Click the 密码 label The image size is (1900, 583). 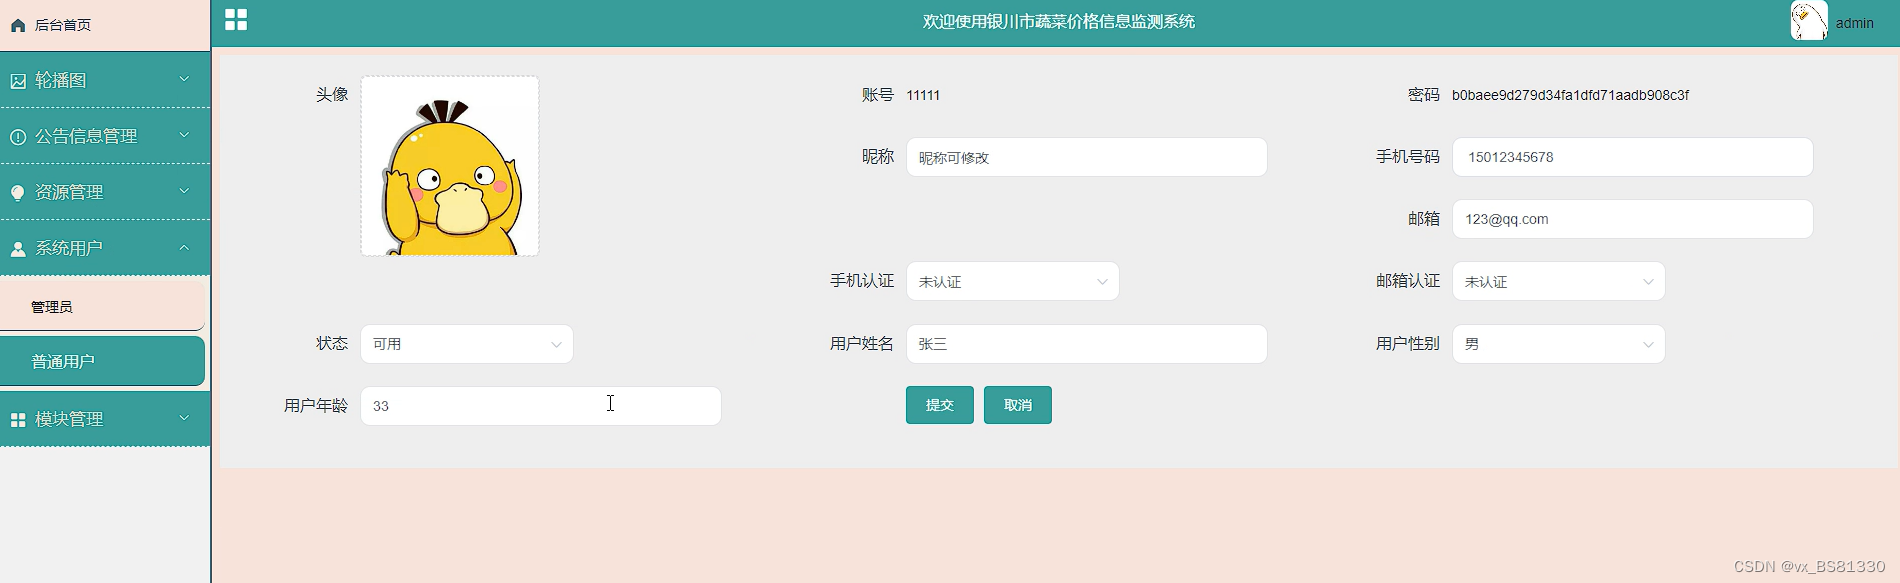(1424, 95)
